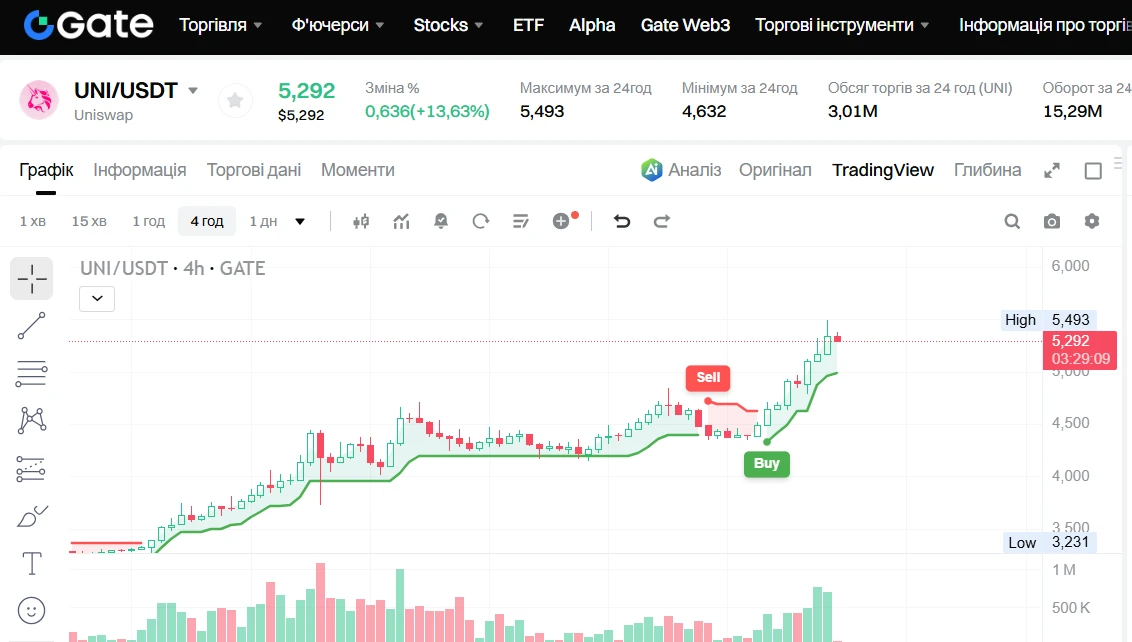This screenshot has height=642, width=1132.
Task: Open the indicators panel
Action: point(401,221)
